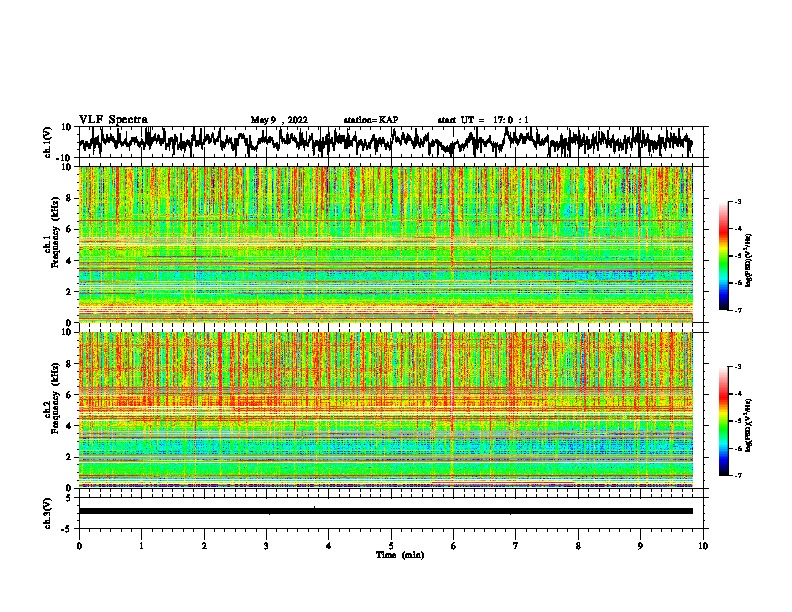
Task: Click time axis tick label "6"
Action: (454, 546)
